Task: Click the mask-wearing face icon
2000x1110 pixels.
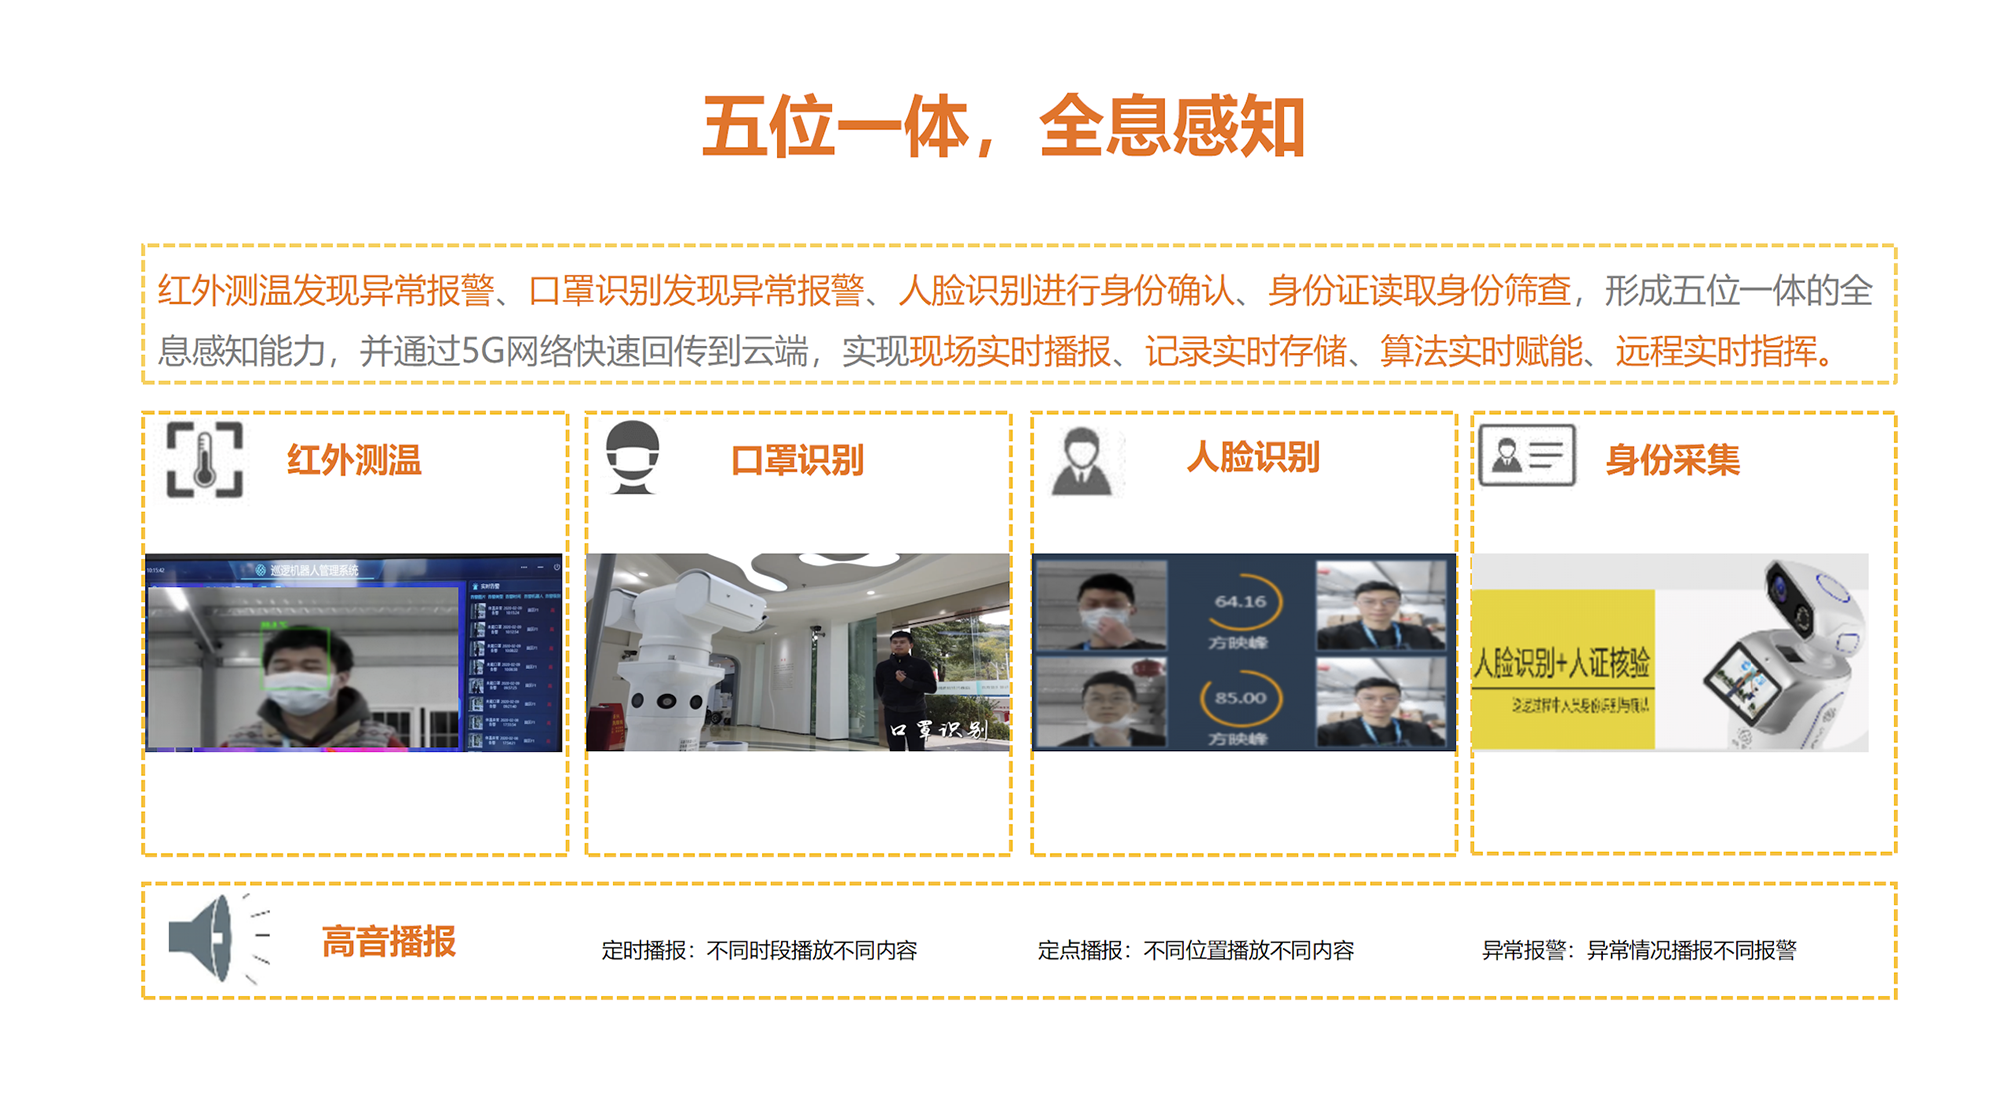Action: coord(633,458)
